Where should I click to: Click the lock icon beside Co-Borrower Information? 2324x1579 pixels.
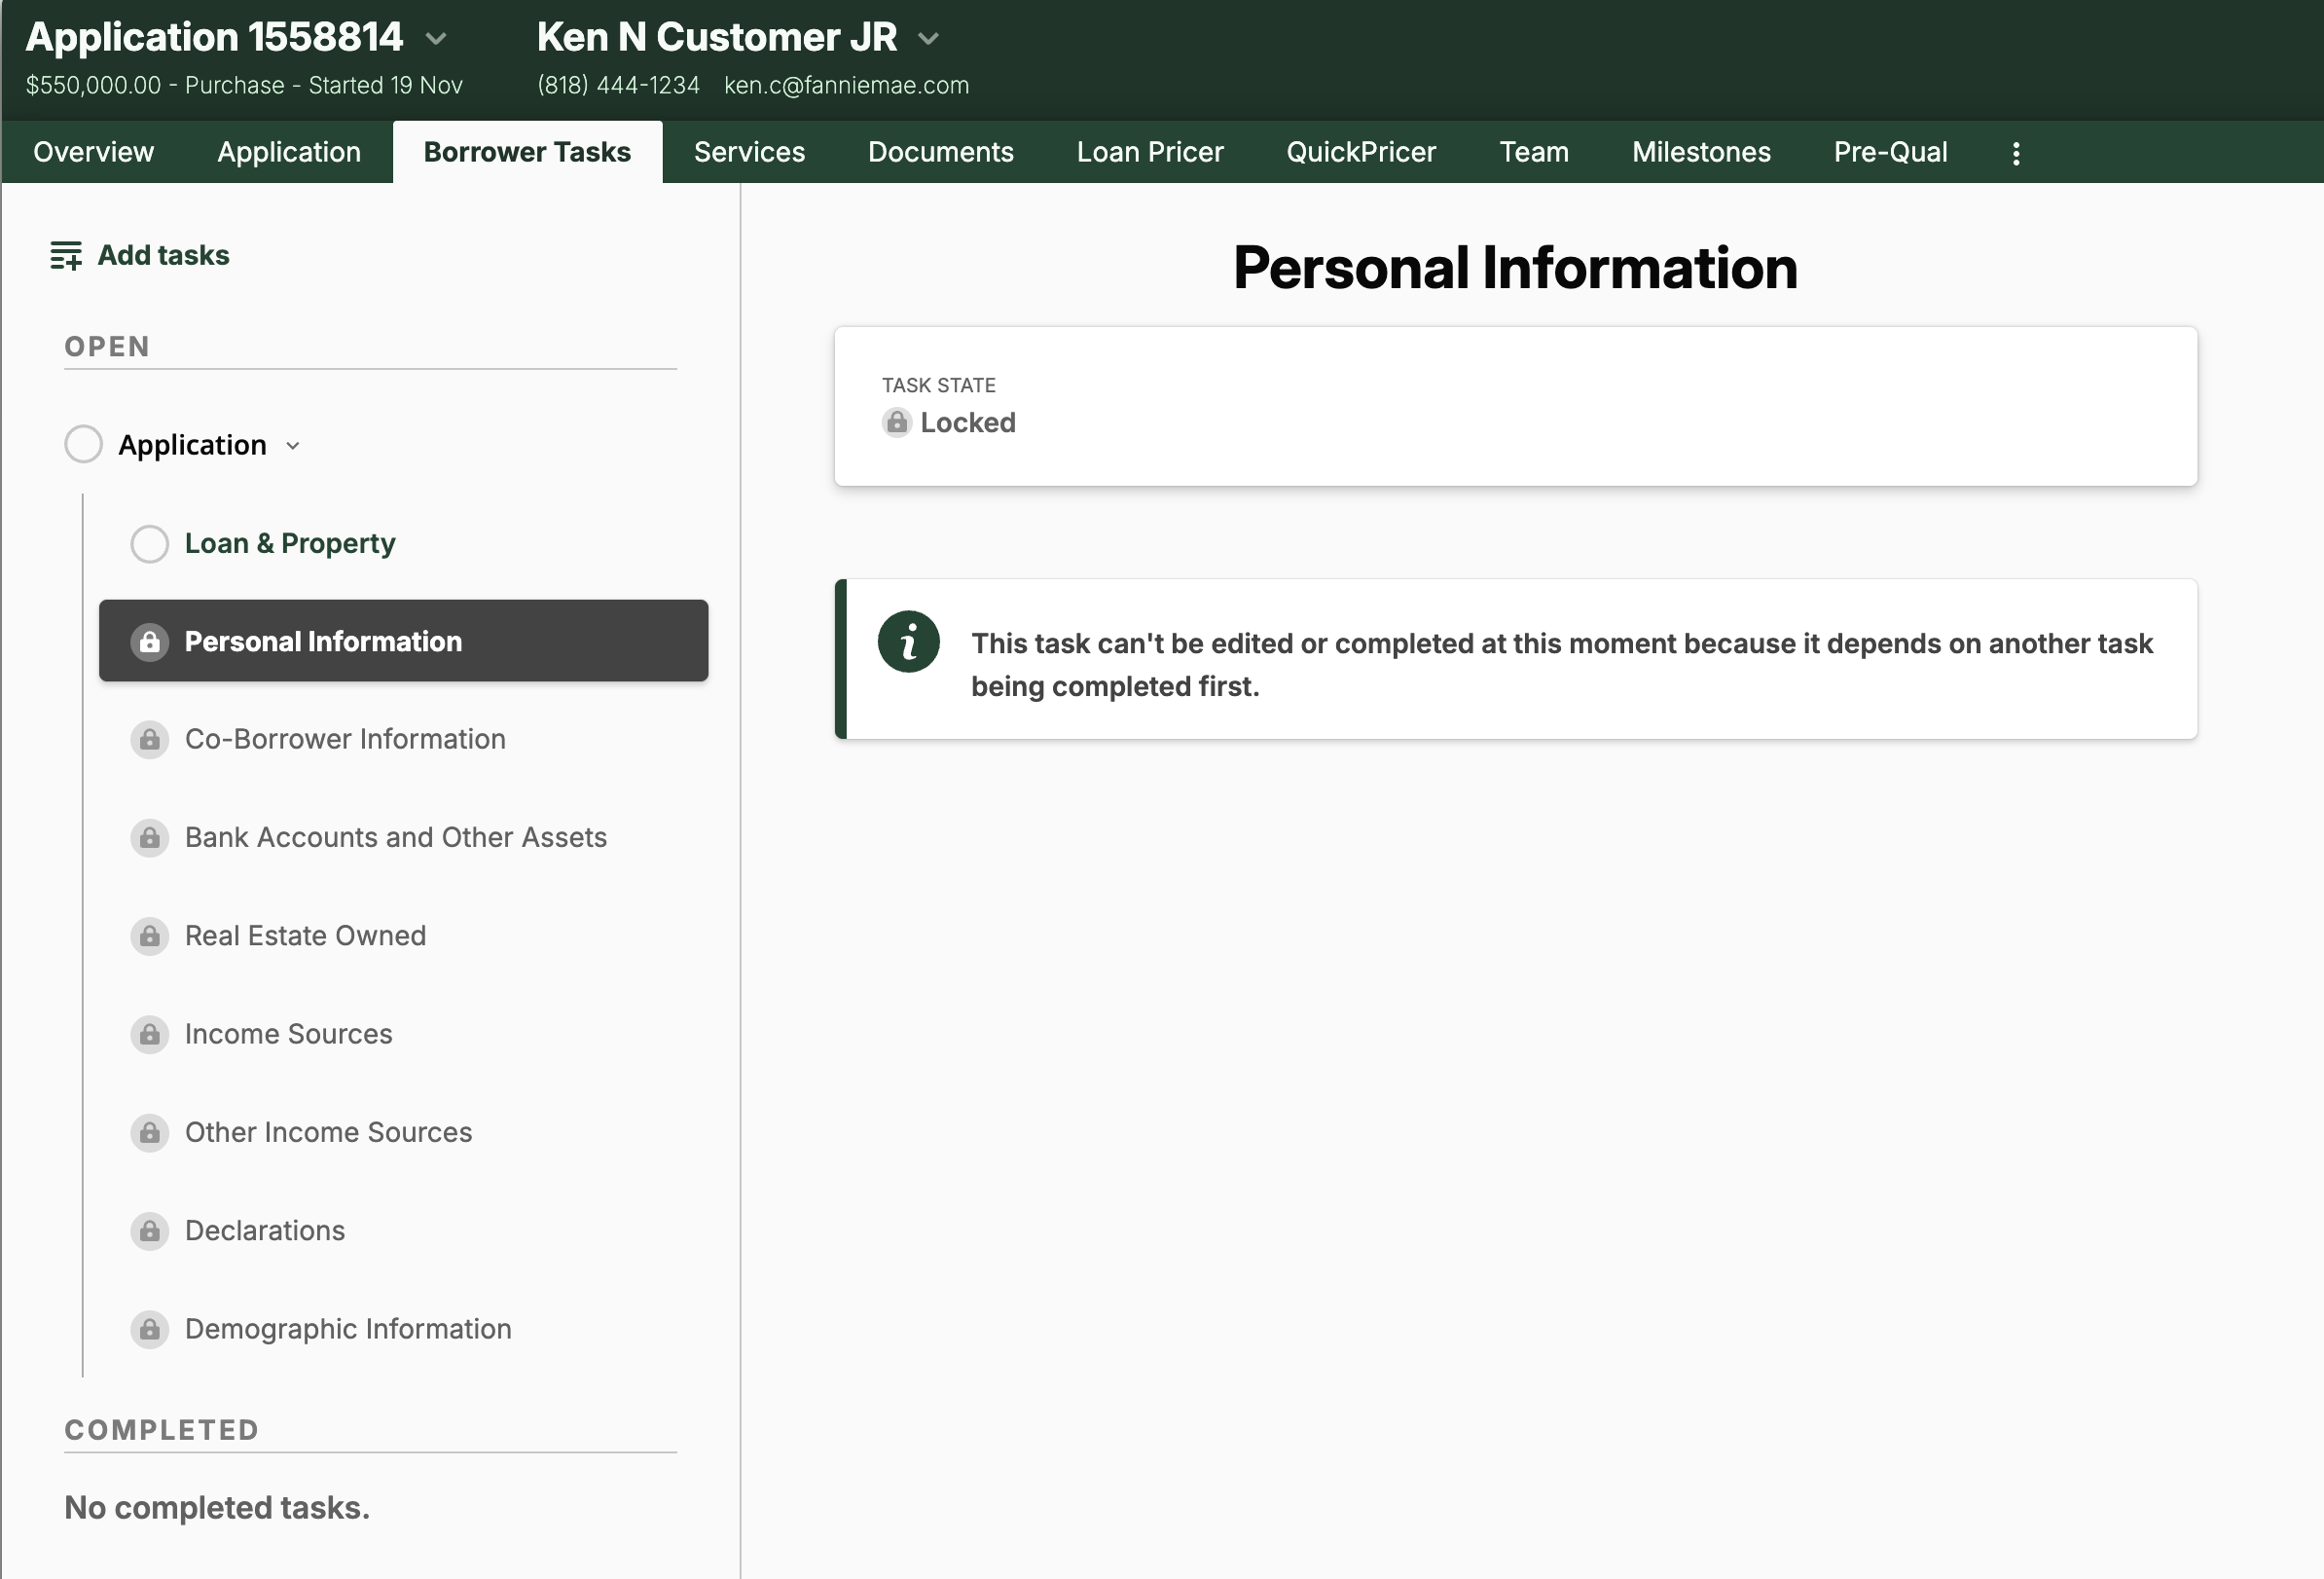pos(149,740)
